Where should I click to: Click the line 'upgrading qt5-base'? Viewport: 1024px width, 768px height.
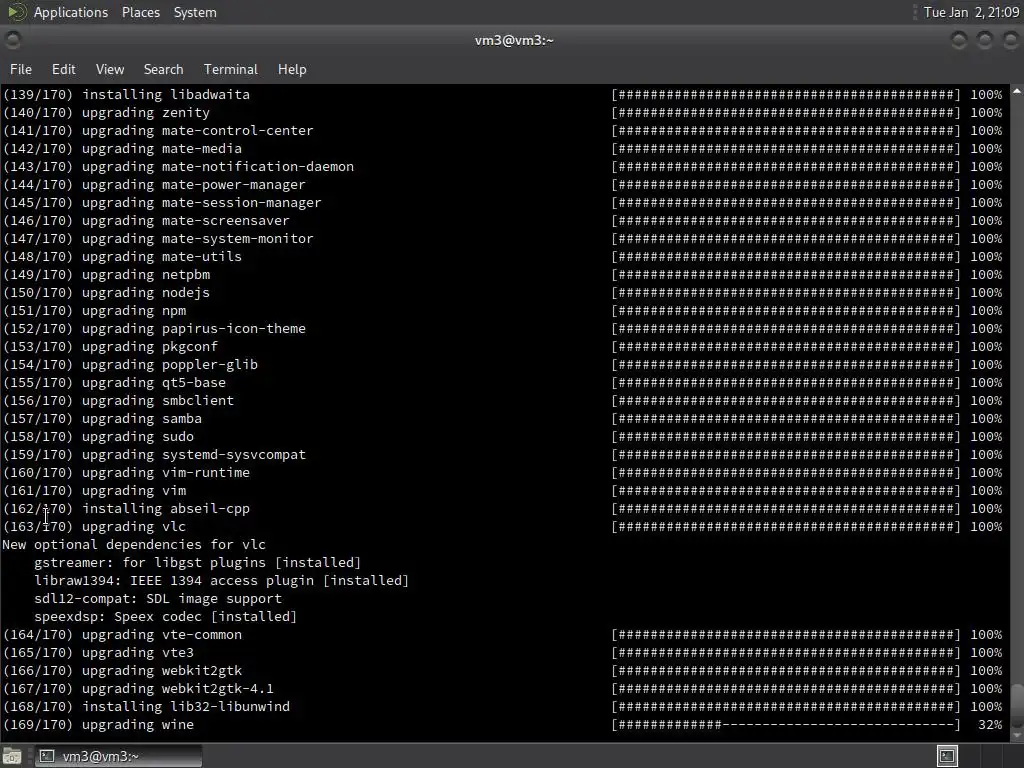pos(114,382)
